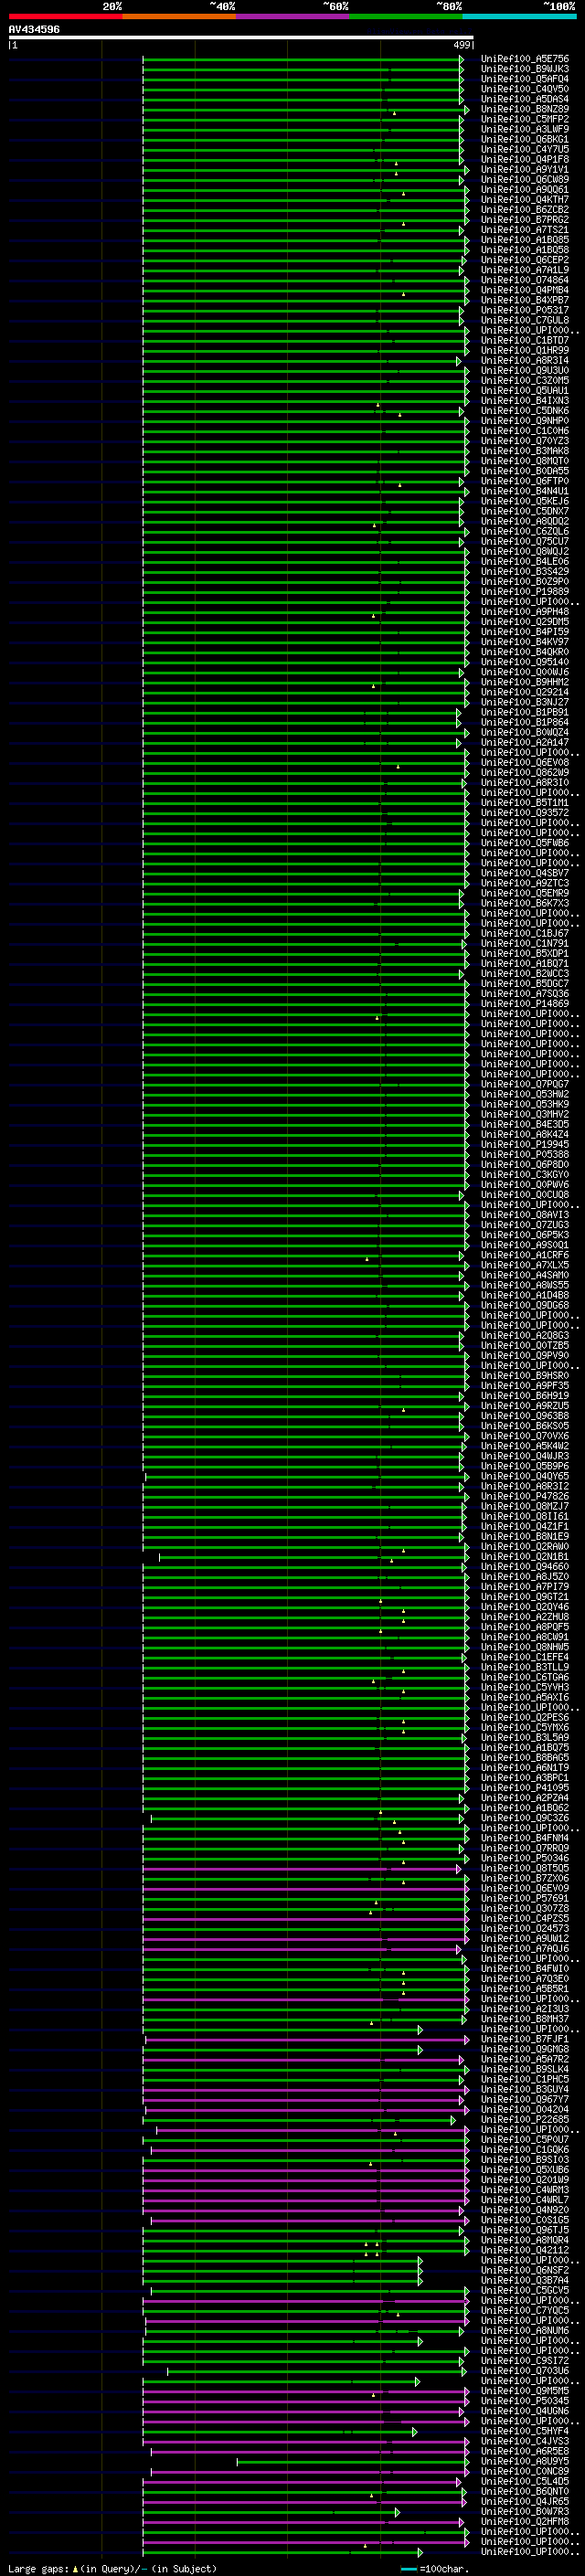Select hit label UniRef100_C5DNK6
This screenshot has width=585, height=2576.
[x=525, y=411]
